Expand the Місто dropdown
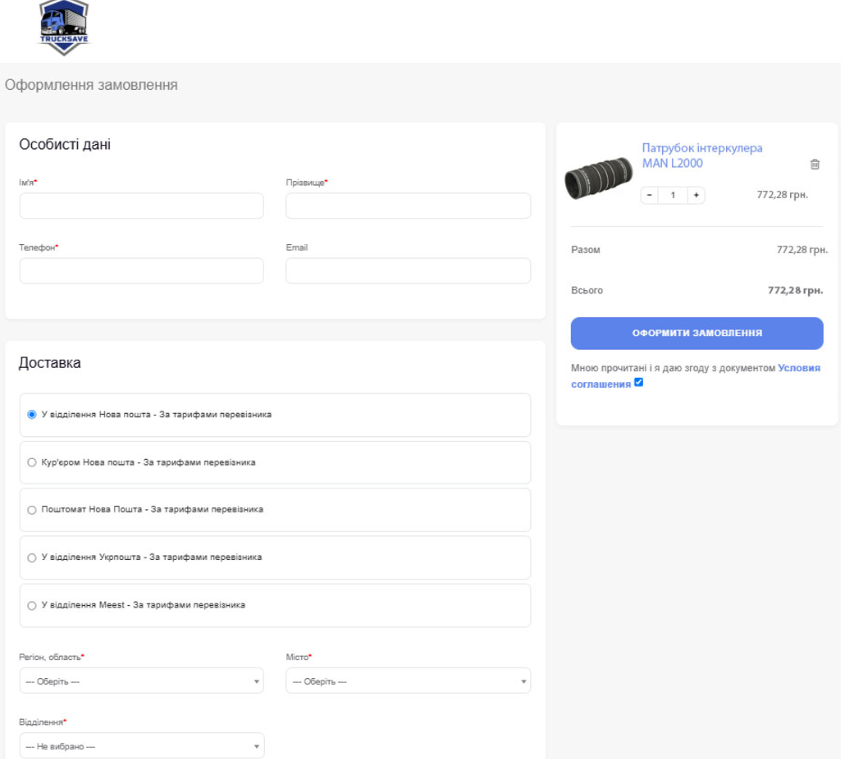Screen dimensions: 843x759 407,681
